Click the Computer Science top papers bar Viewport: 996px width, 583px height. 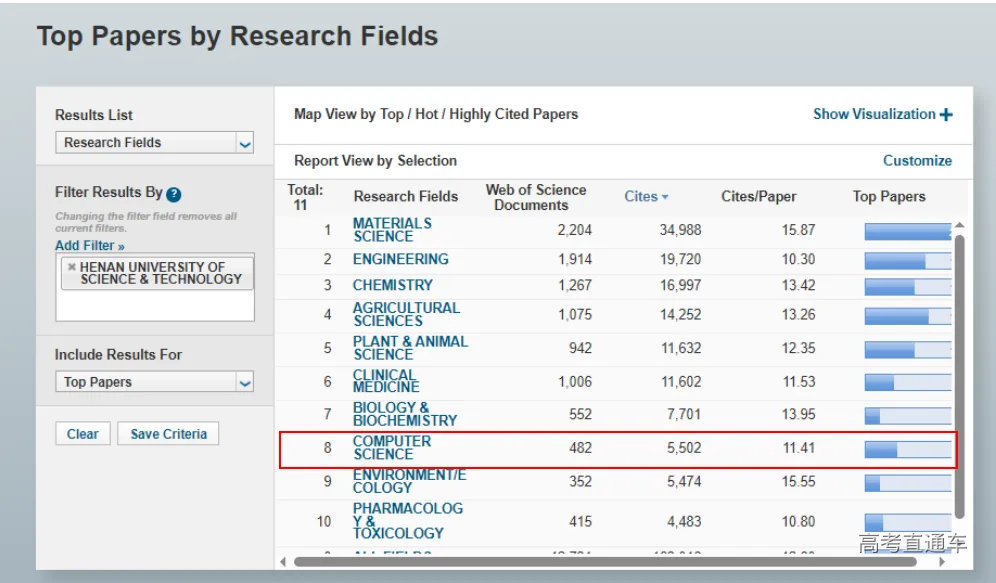tap(907, 449)
